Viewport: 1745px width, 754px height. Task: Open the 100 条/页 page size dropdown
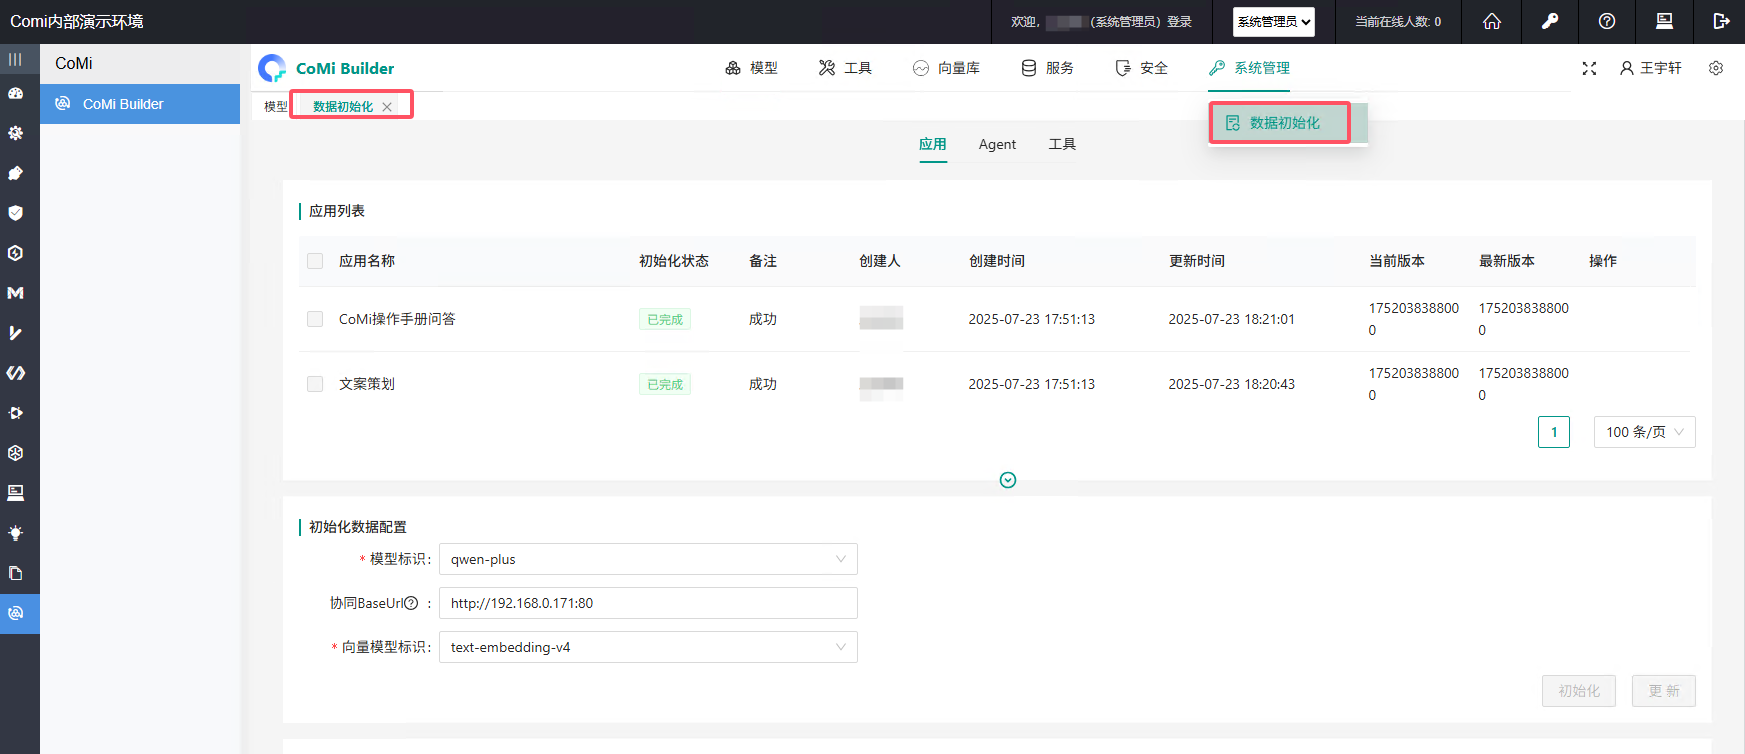(x=1643, y=432)
